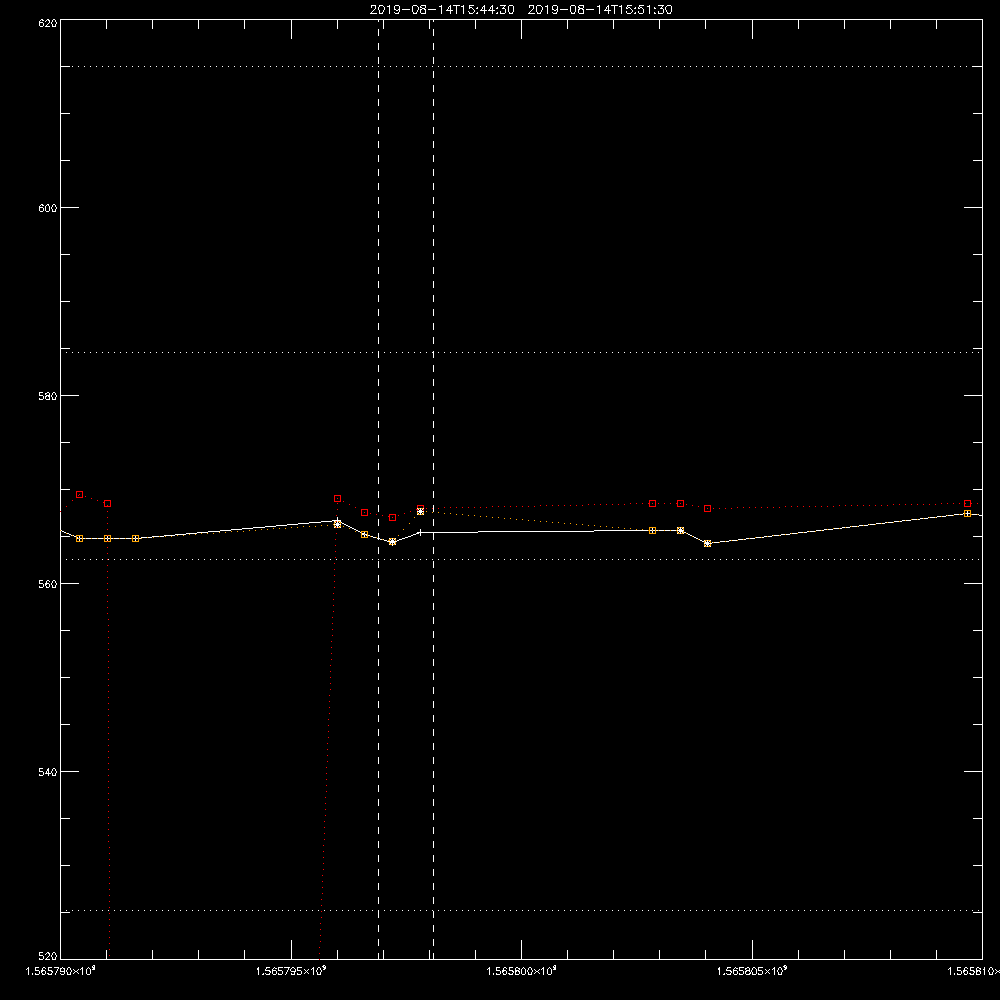The width and height of the screenshot is (1000, 1000).
Task: Click the 1.565805×10⁹ x-axis label
Action: 752,971
